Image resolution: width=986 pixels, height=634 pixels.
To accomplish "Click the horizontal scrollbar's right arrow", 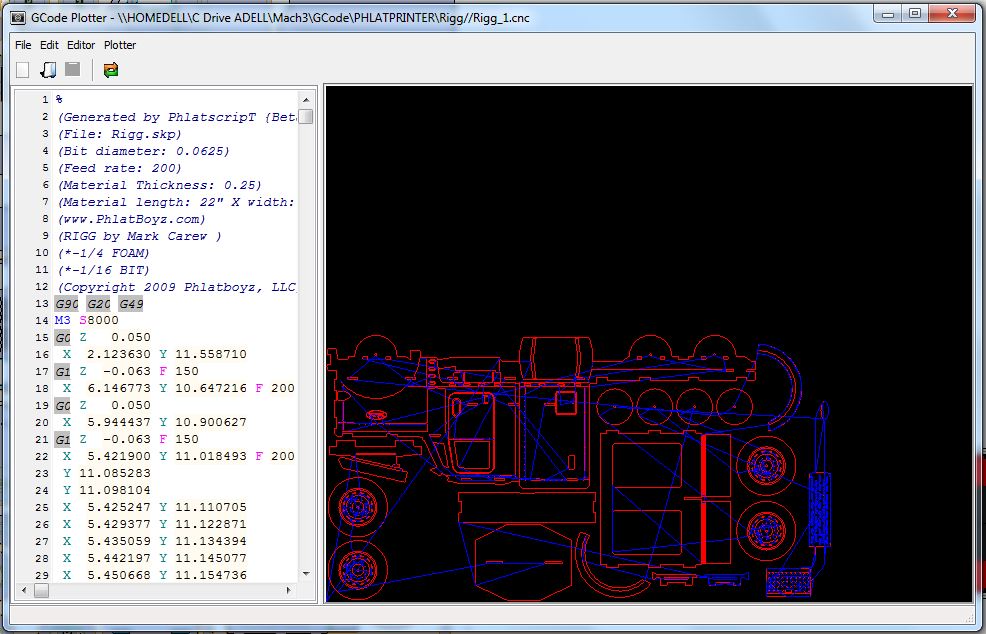I will (x=291, y=591).
